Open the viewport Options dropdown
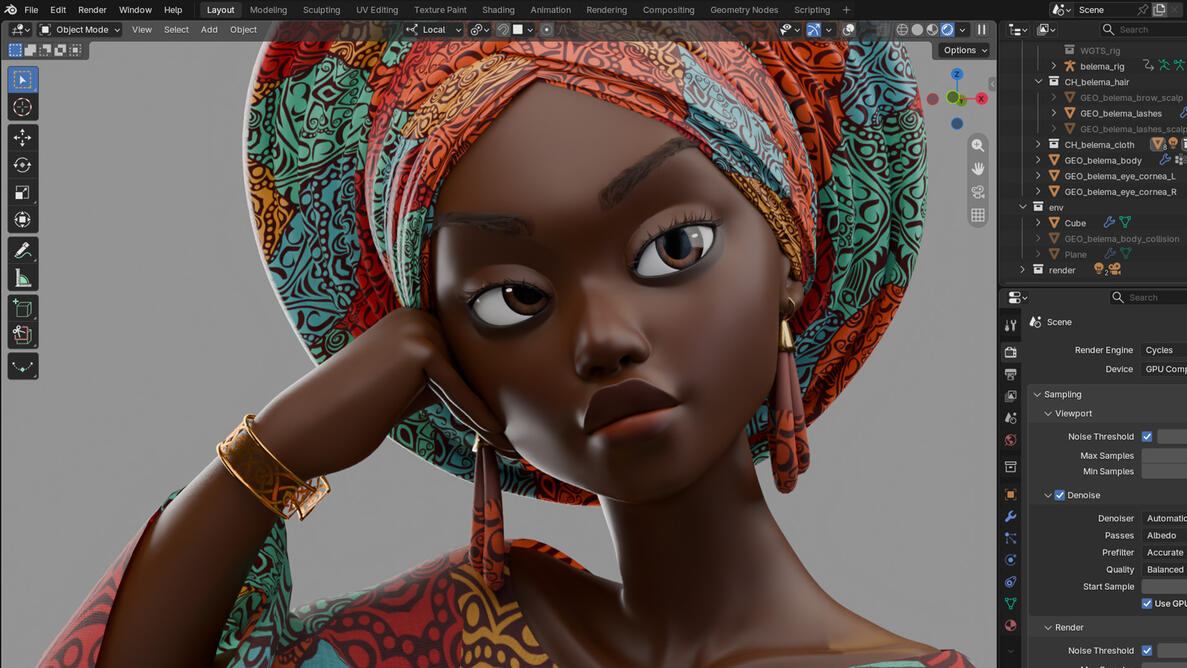Screen dimensions: 1187x668 coord(964,50)
